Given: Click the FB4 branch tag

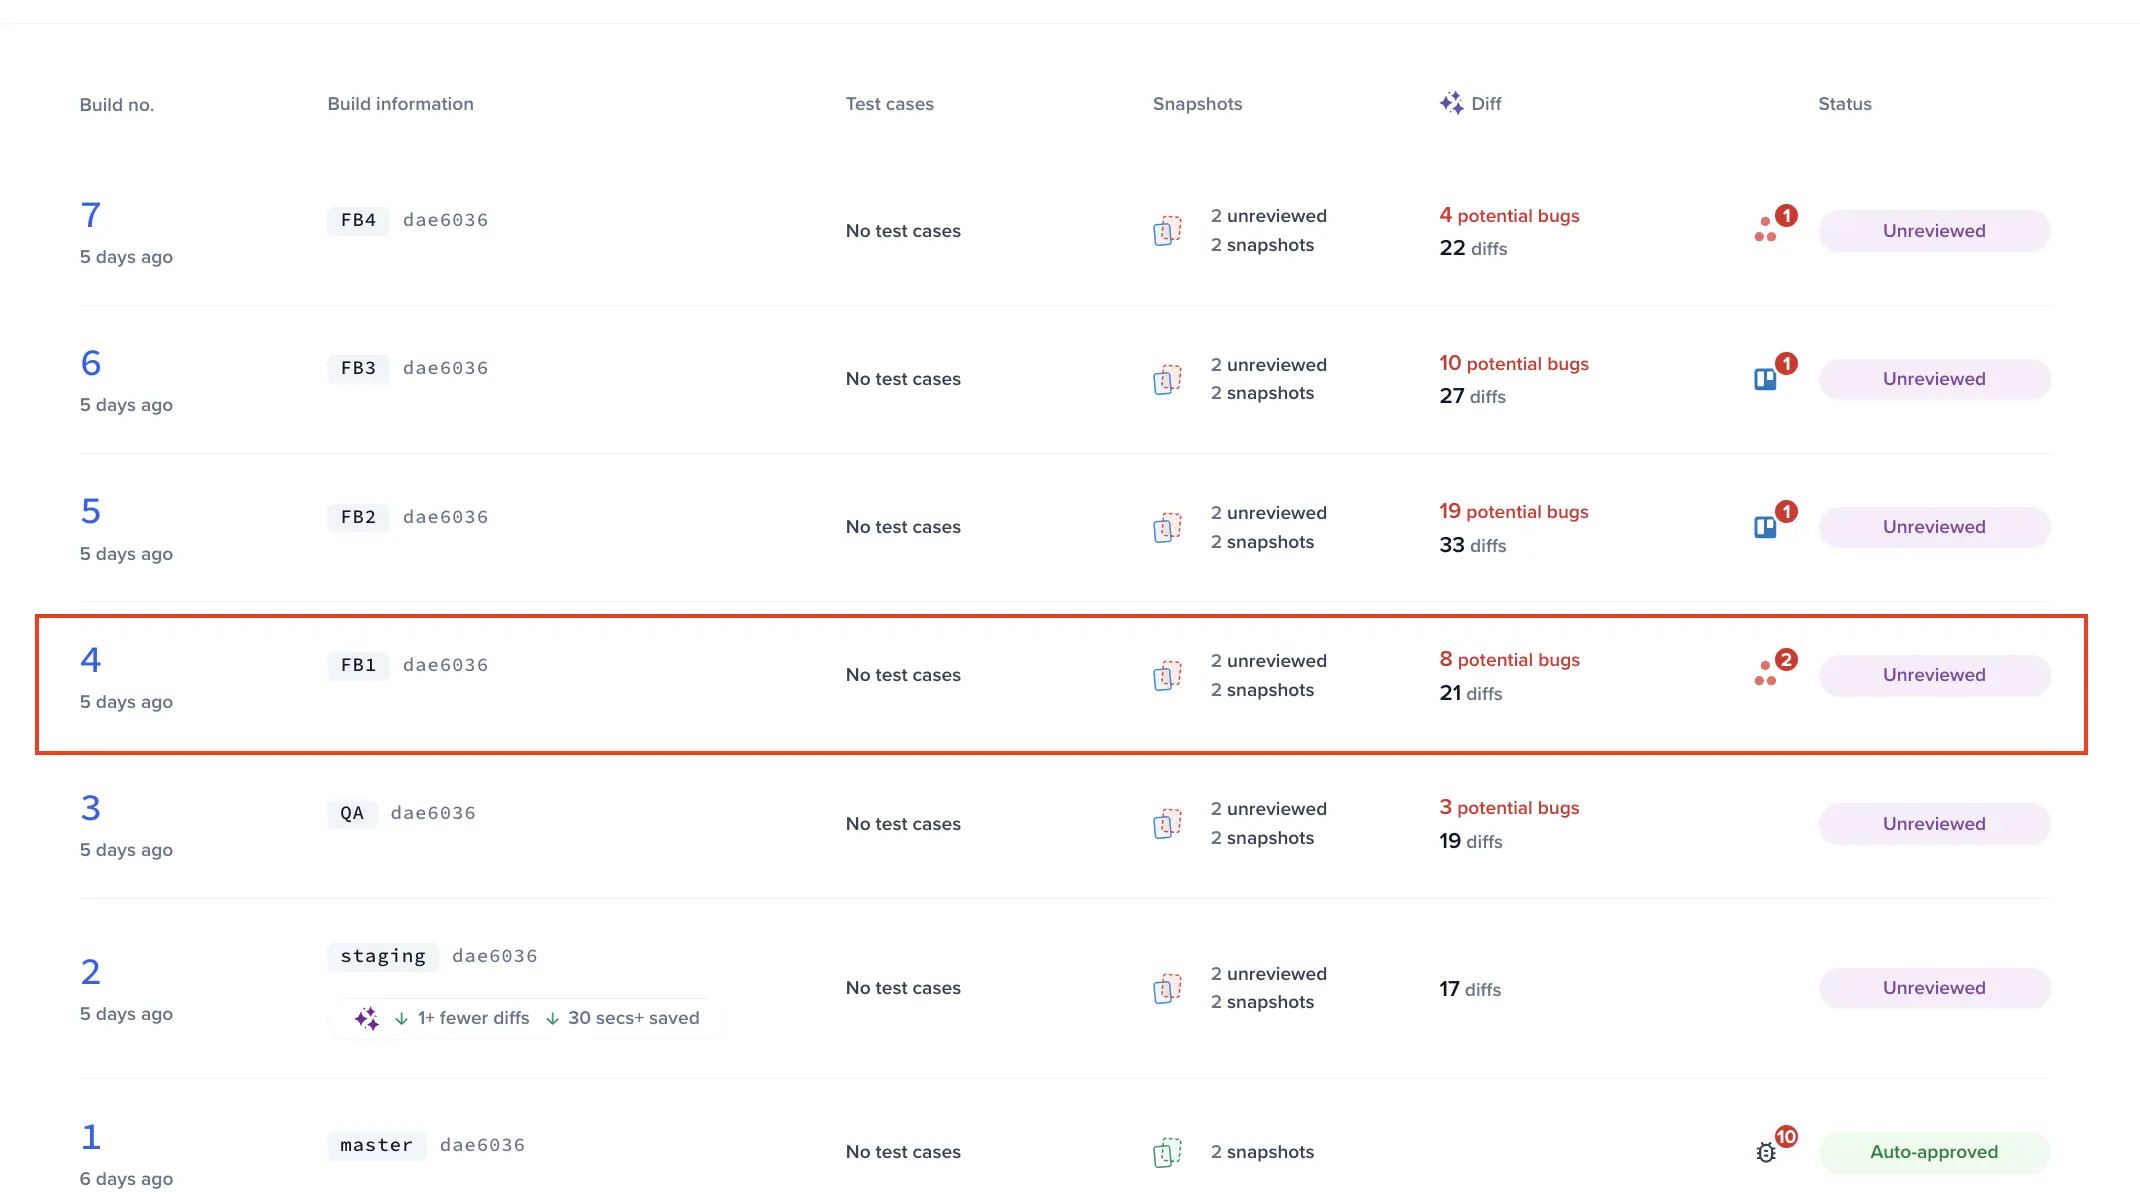Looking at the screenshot, I should pos(358,220).
